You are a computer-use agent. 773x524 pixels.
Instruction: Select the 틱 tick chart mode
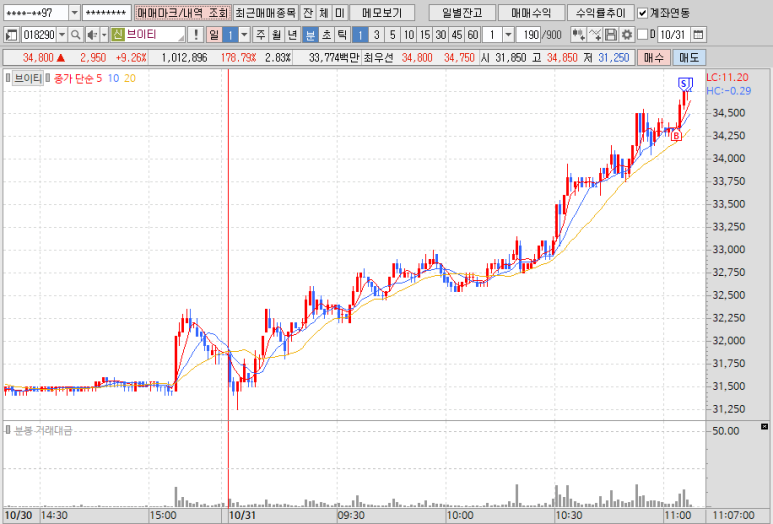click(342, 35)
